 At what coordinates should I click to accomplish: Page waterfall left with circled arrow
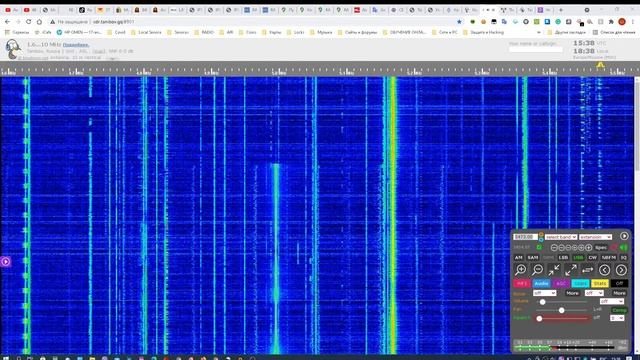click(x=604, y=270)
